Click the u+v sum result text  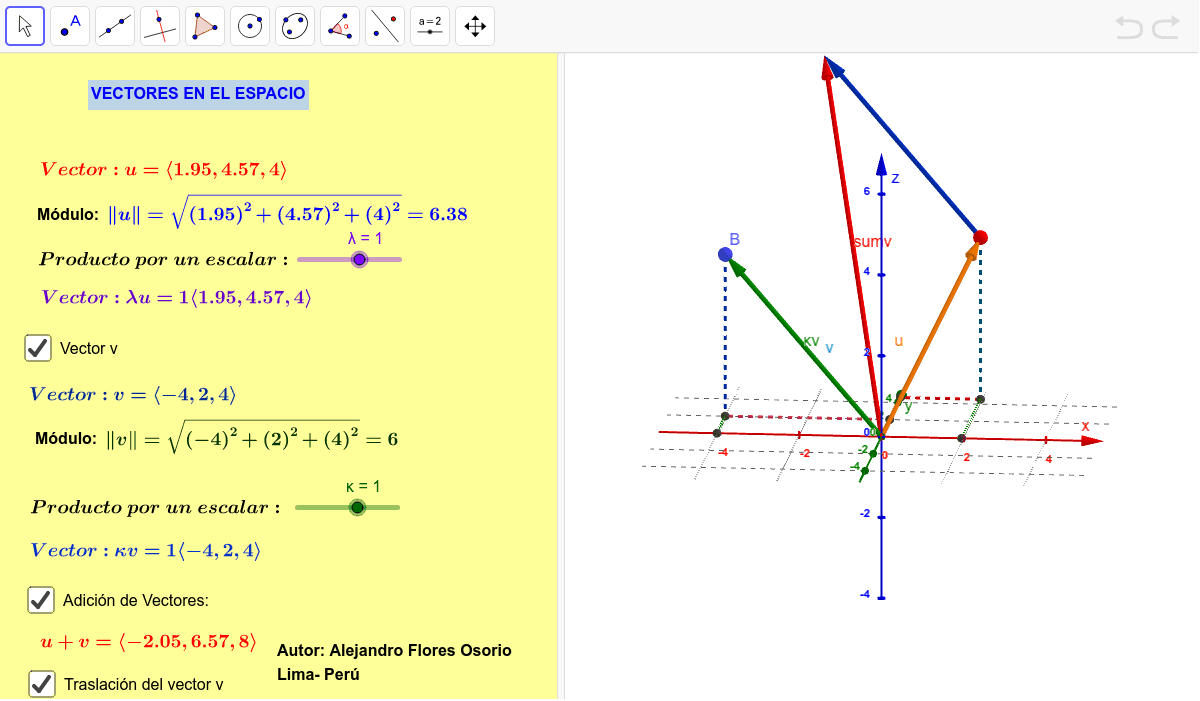click(149, 642)
